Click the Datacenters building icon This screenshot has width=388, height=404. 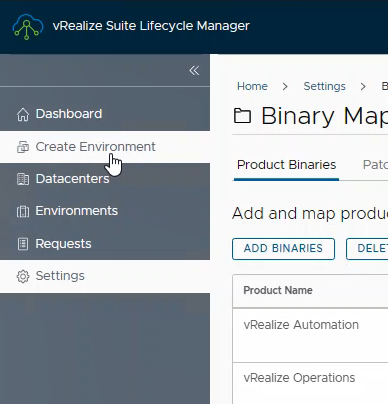[23, 179]
